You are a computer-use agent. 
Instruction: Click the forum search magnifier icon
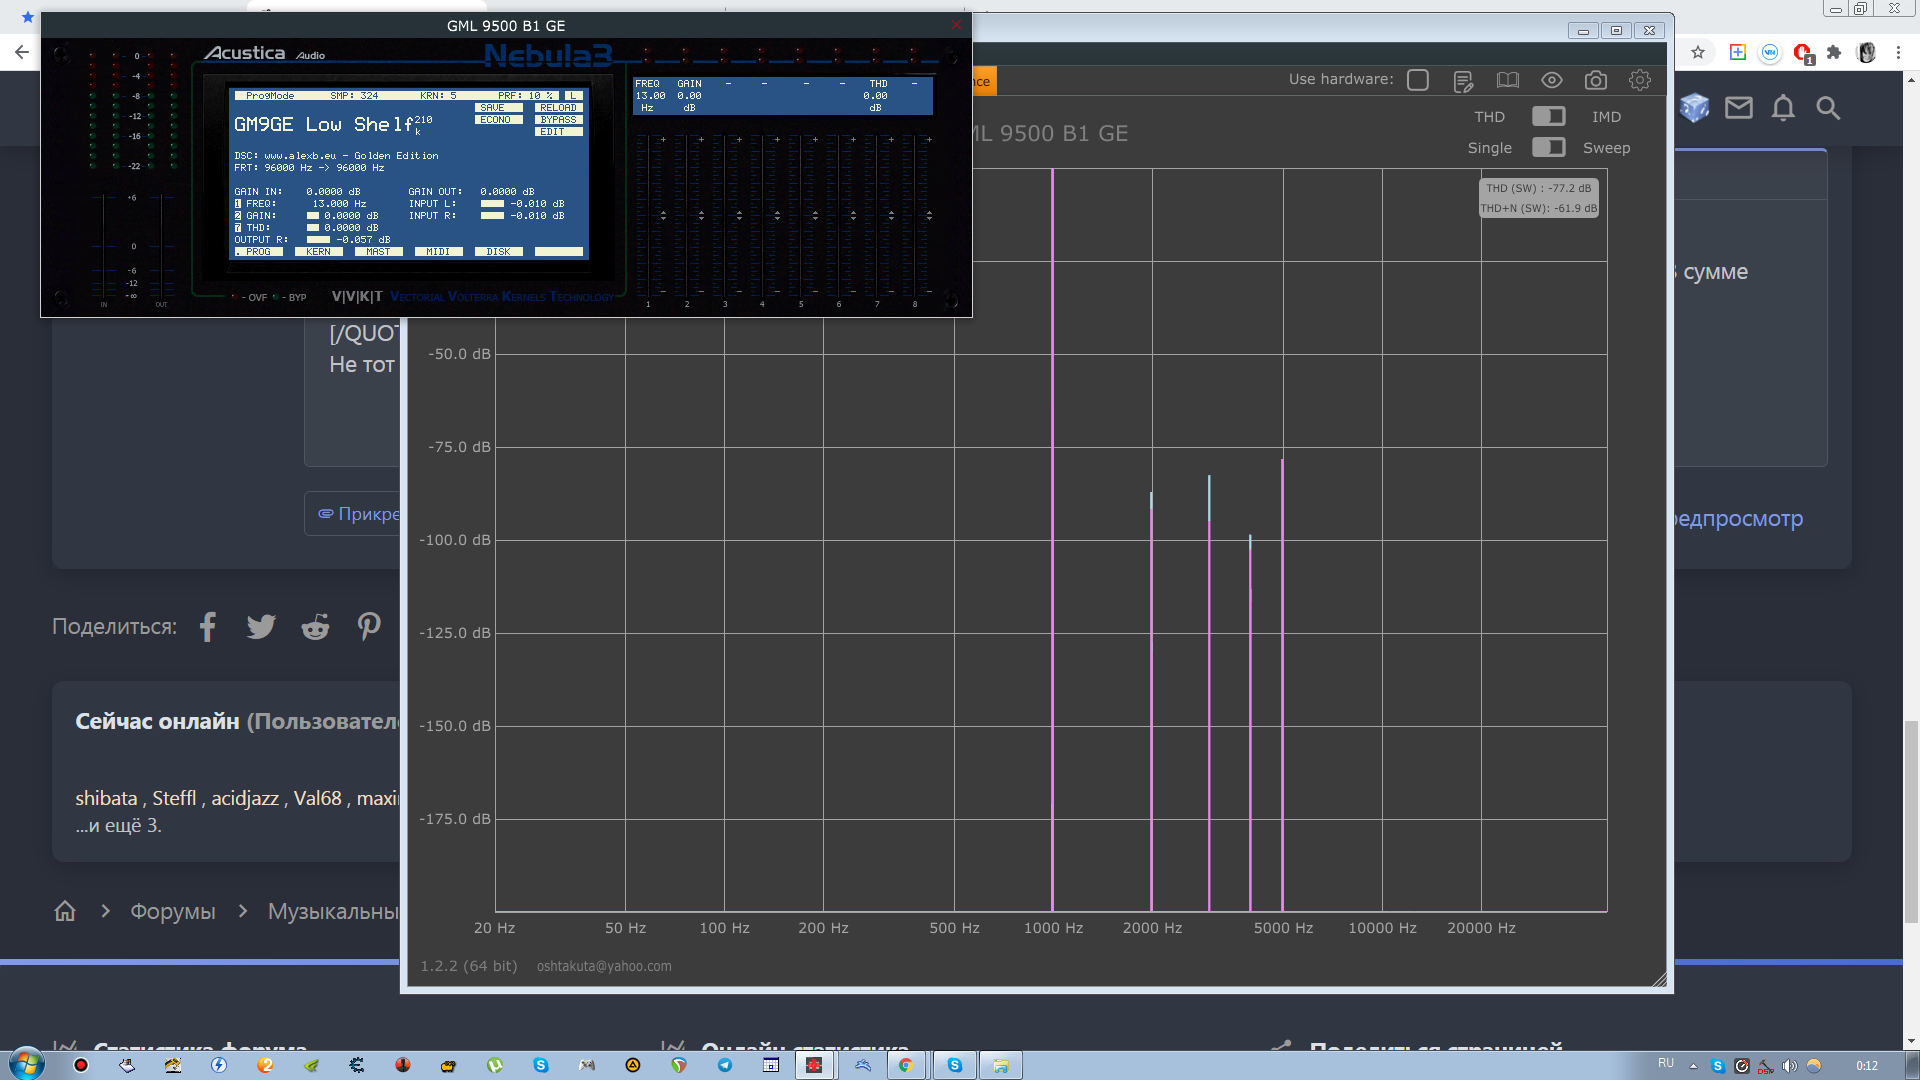1828,108
